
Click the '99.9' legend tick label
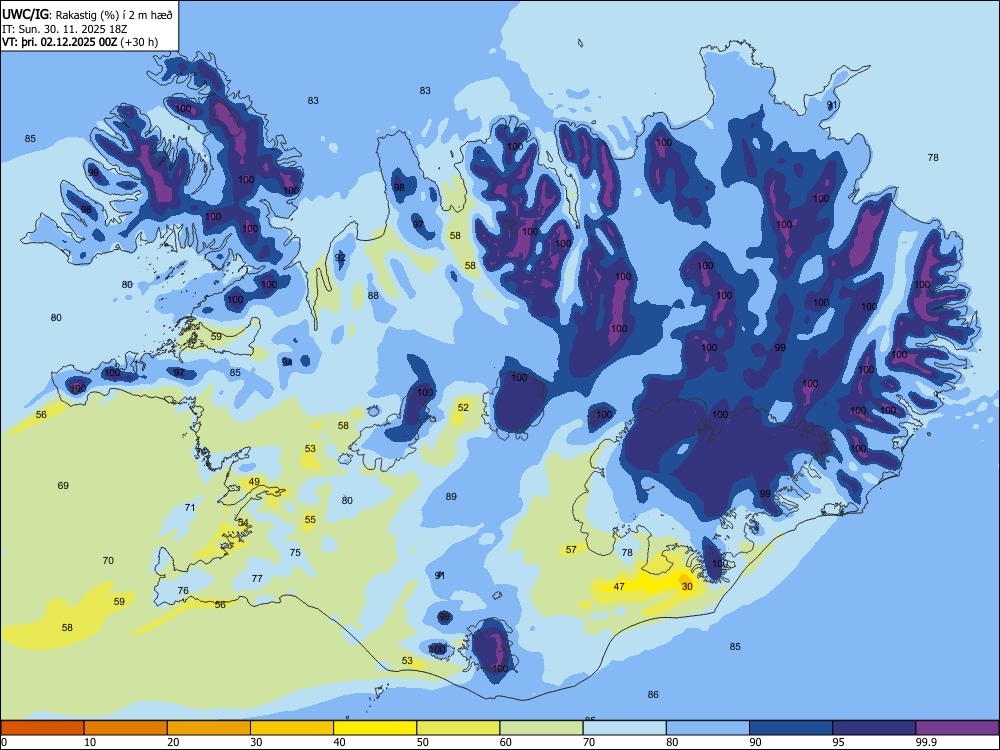[926, 742]
